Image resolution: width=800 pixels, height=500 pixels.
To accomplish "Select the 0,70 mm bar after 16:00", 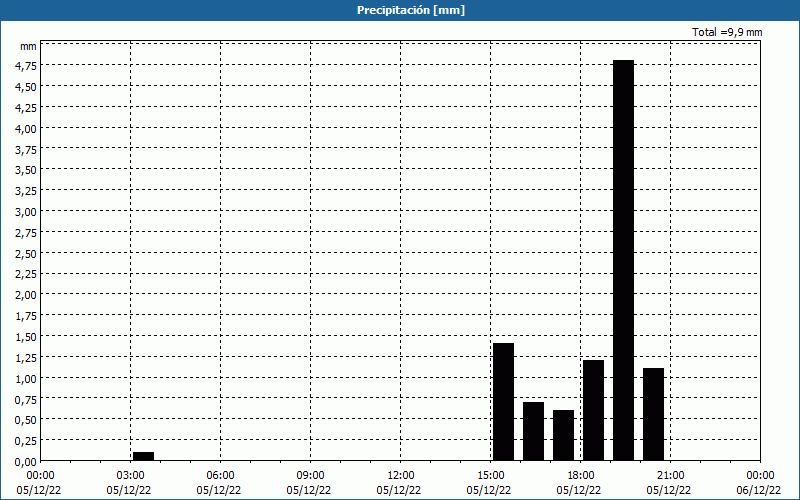I will [x=533, y=431].
